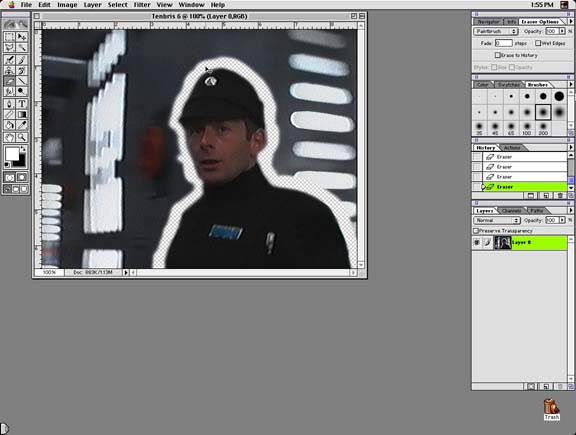
Task: Click the trash icon in History palette
Action: [x=560, y=196]
